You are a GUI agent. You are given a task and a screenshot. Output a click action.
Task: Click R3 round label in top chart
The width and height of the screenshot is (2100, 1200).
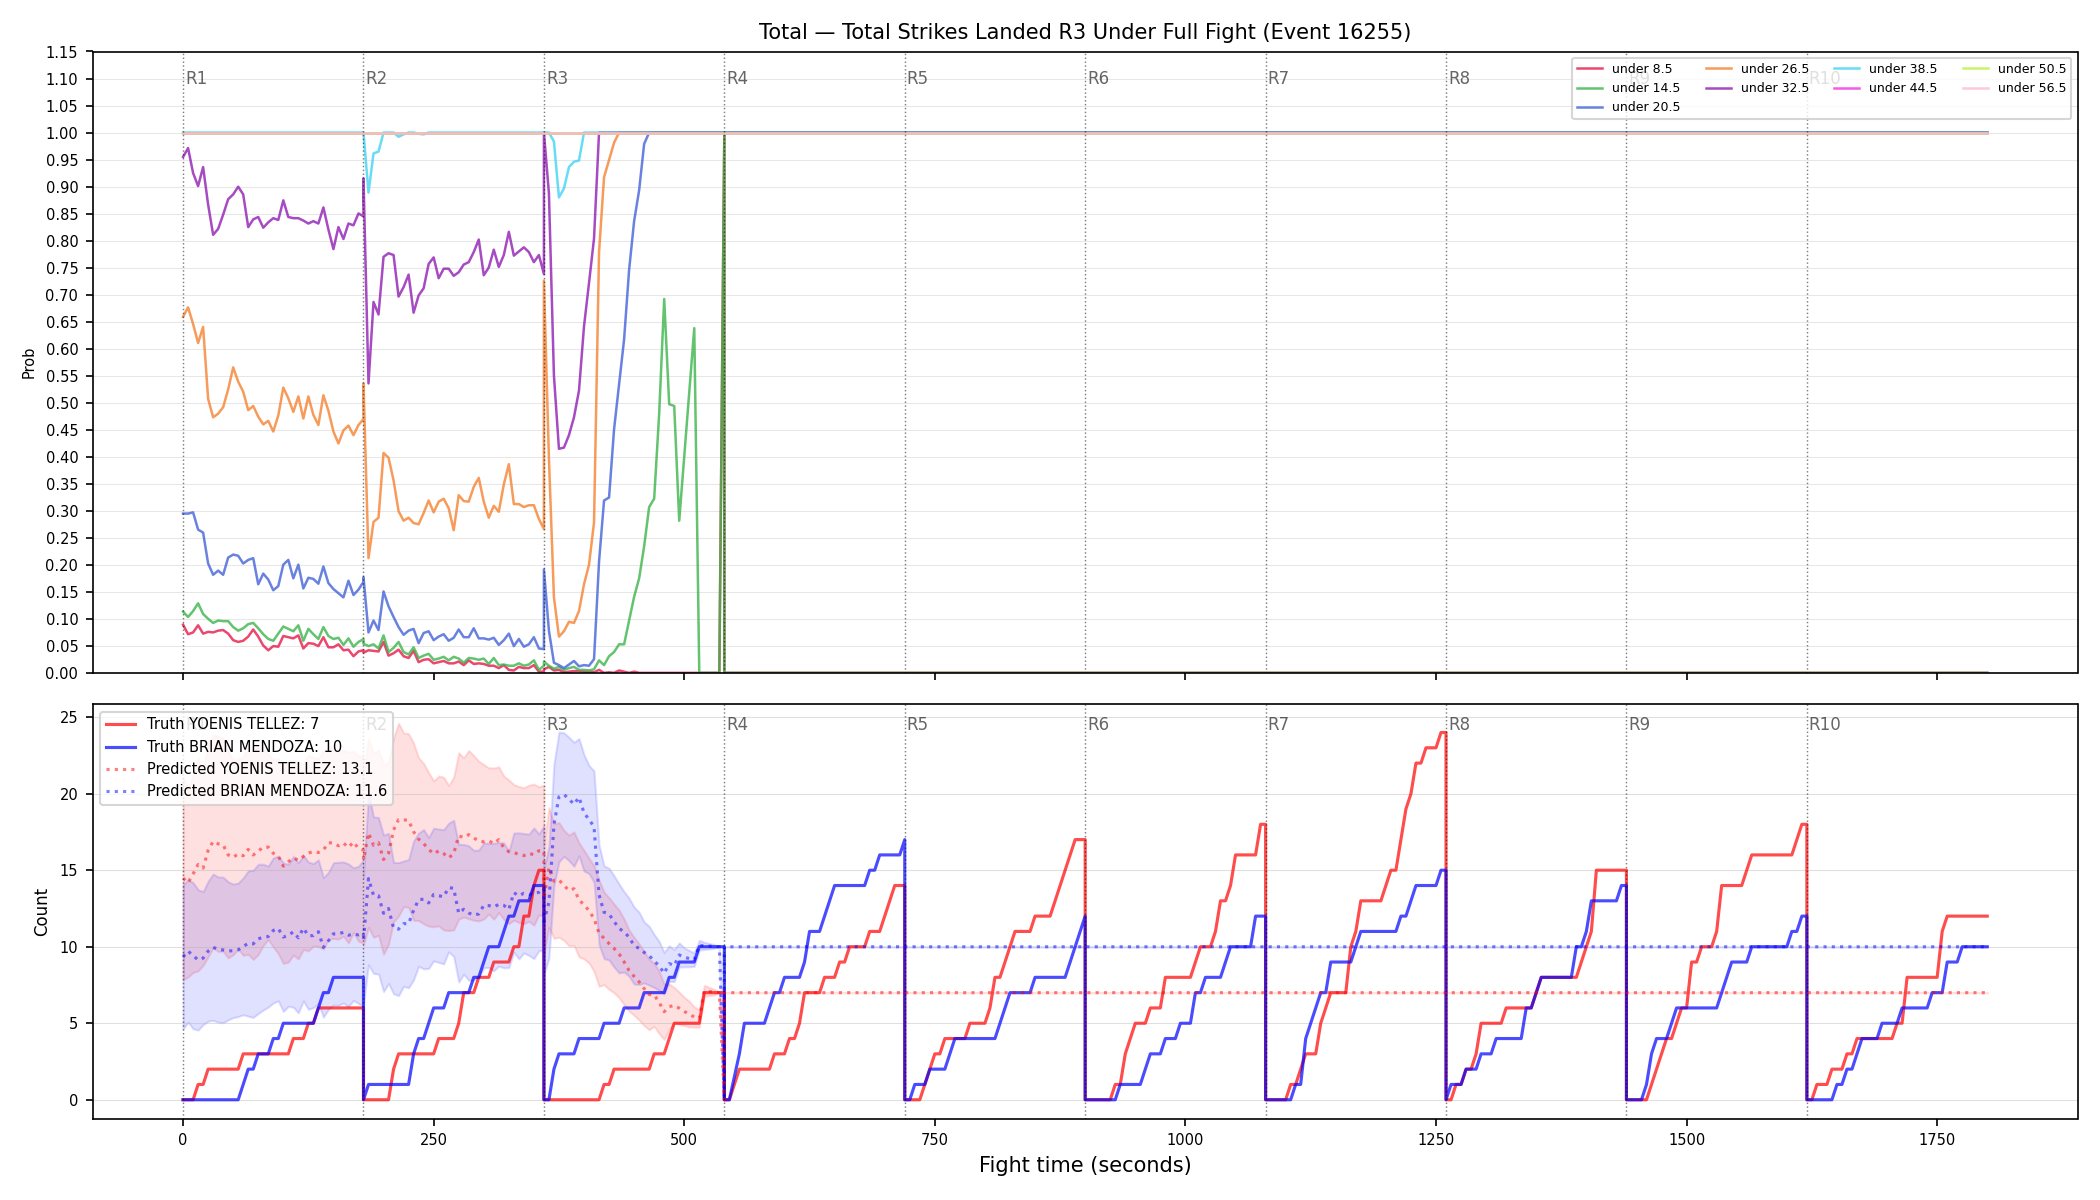pos(557,78)
